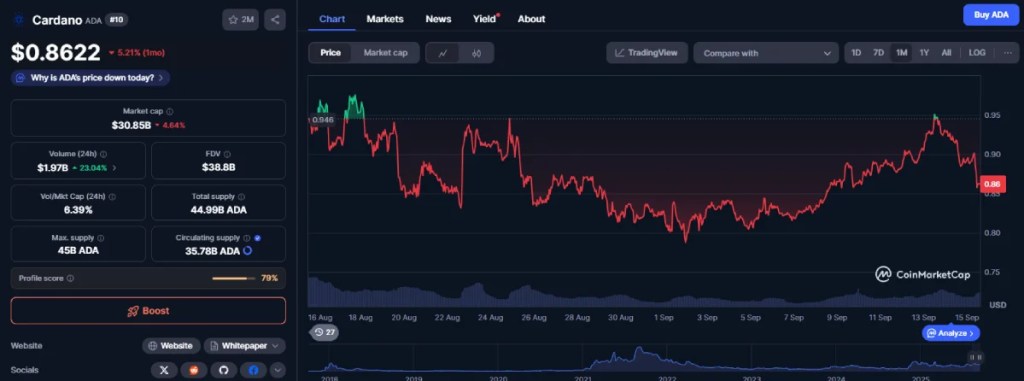Image resolution: width=1024 pixels, height=381 pixels.
Task: Open the Yield tab
Action: pyautogui.click(x=485, y=19)
